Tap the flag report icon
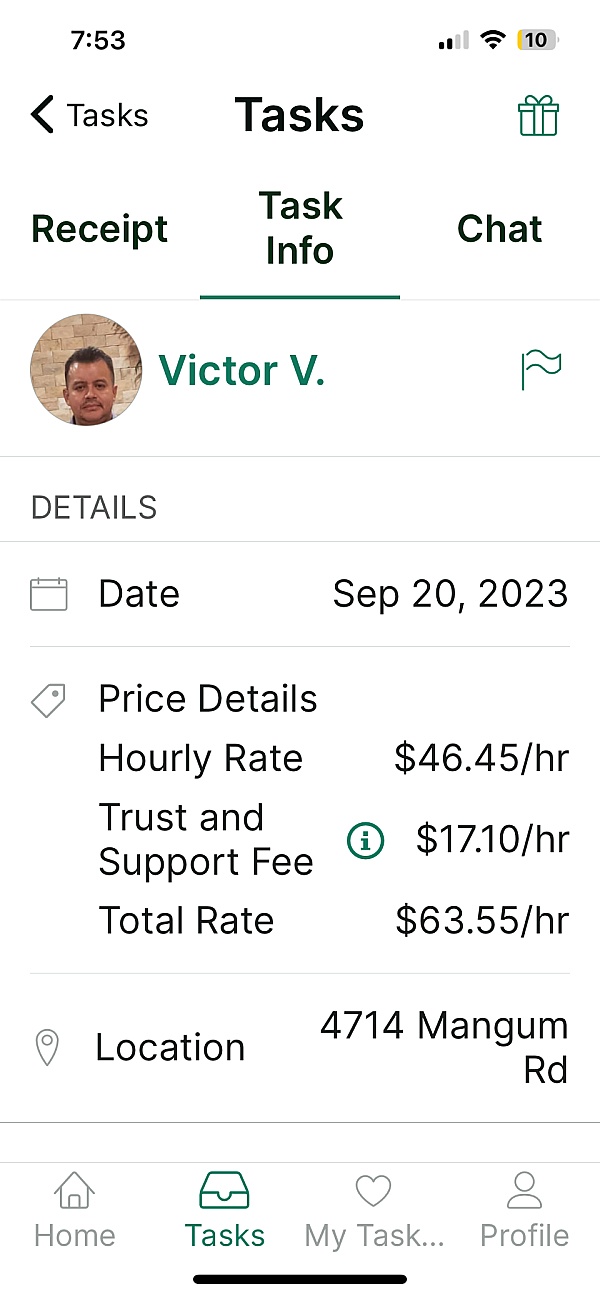Image resolution: width=600 pixels, height=1299 pixels. tap(541, 371)
